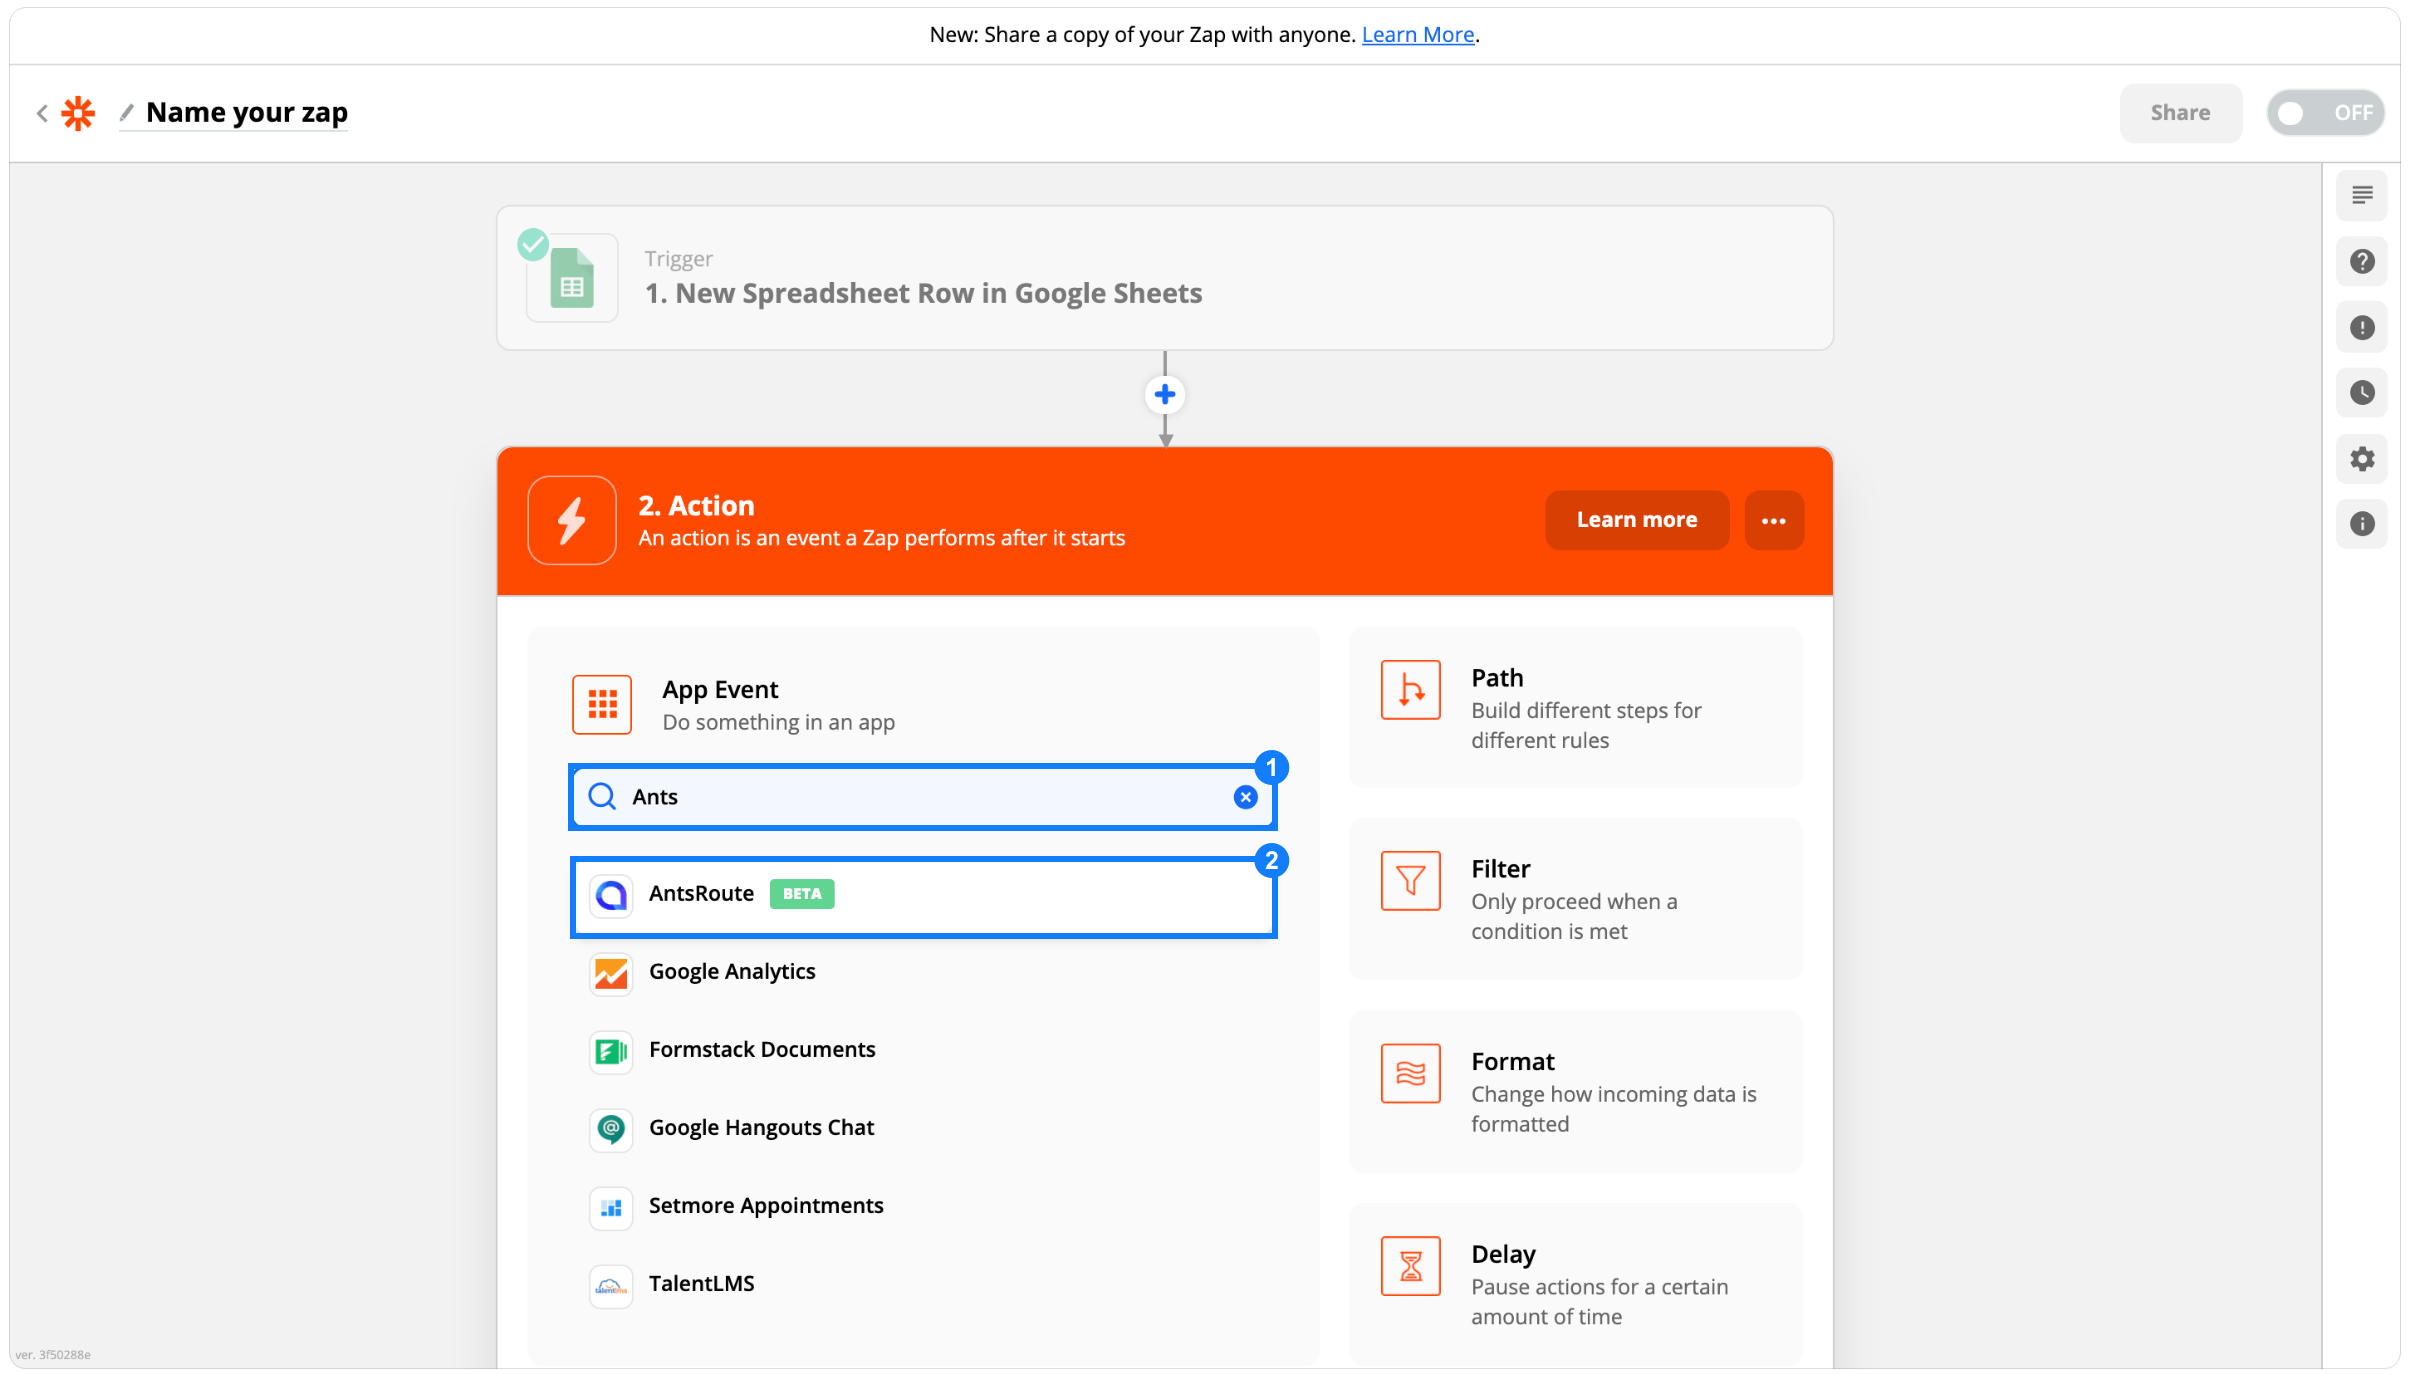Viewport: 2409px width, 1374px height.
Task: Open the info icon in sidebar
Action: 2362,524
